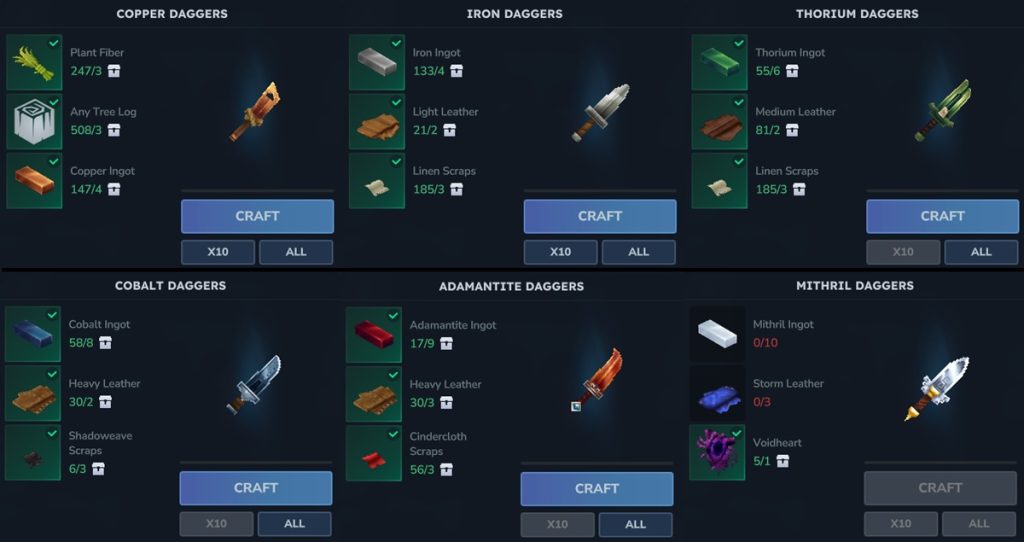This screenshot has height=542, width=1024.
Task: Click ALL under Thorium Daggers
Action: click(981, 252)
